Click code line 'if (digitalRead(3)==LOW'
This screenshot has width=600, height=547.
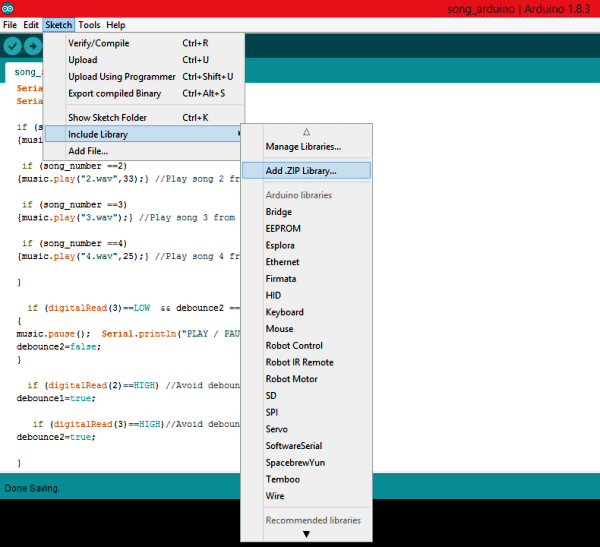click(133, 308)
